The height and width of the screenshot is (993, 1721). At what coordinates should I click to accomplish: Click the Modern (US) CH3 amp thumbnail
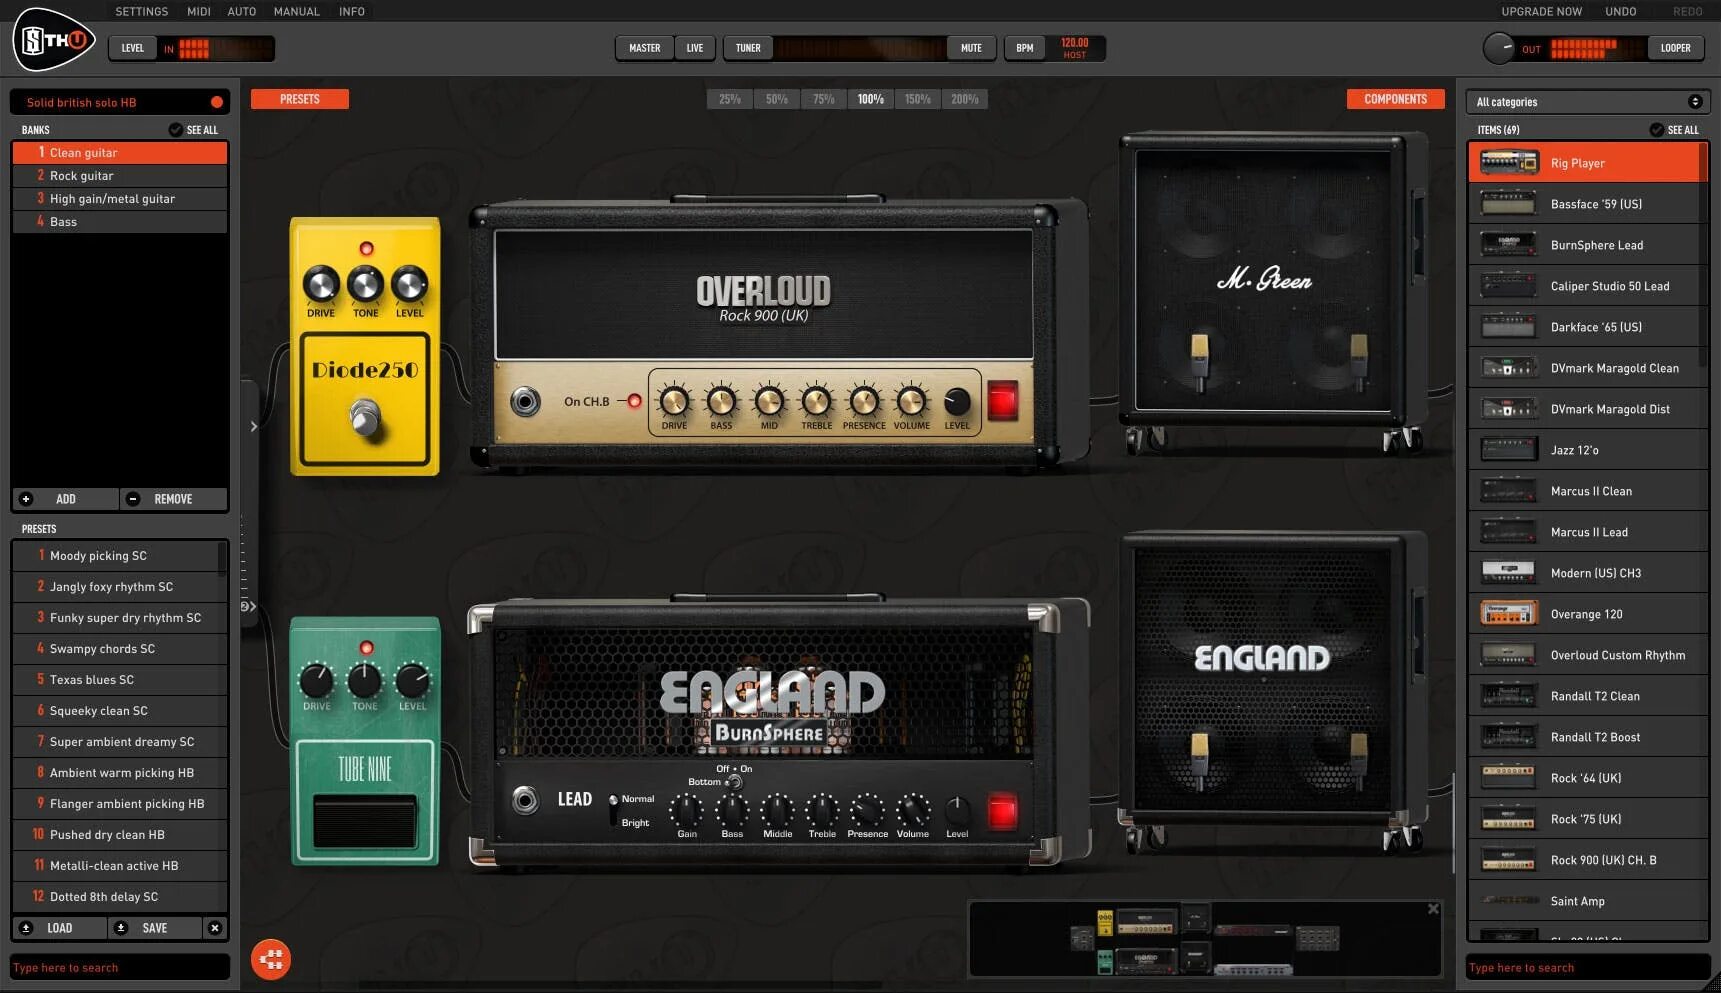1509,573
